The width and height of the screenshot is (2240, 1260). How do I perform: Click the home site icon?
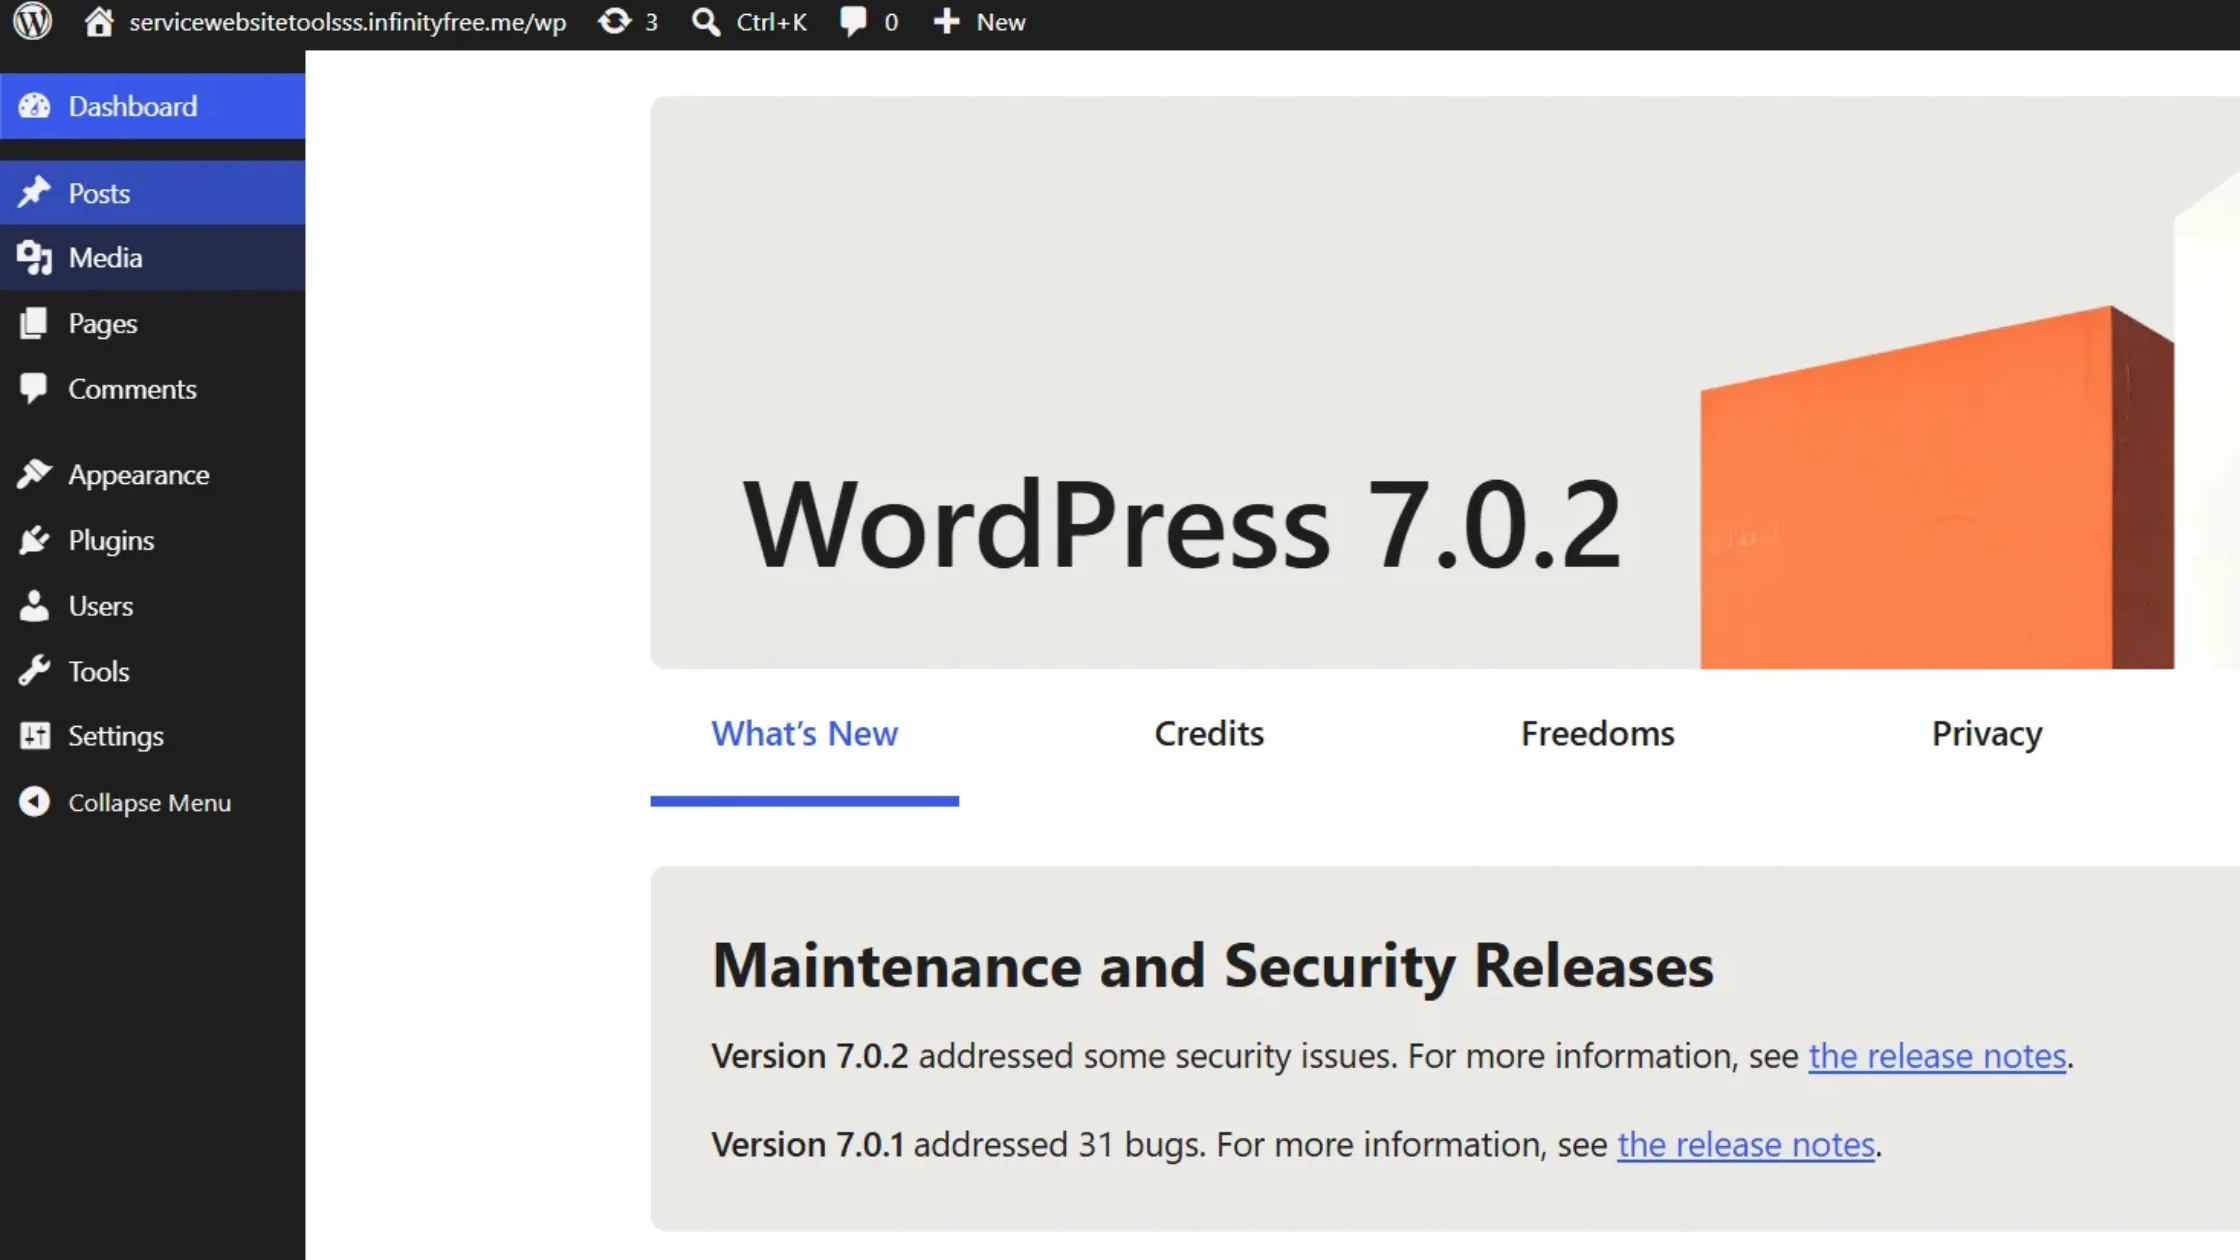click(x=98, y=21)
